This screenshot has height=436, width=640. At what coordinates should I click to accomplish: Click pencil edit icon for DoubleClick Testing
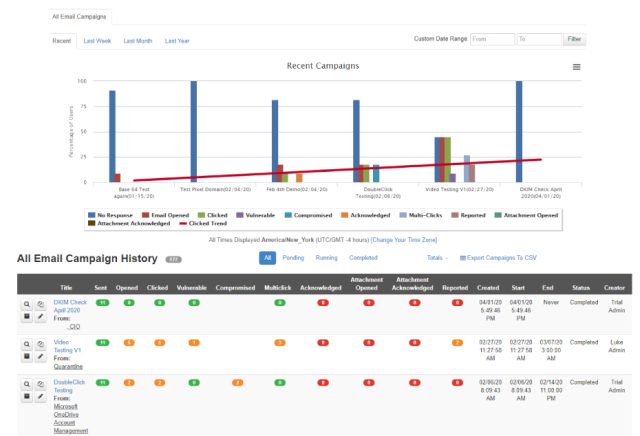tap(41, 398)
